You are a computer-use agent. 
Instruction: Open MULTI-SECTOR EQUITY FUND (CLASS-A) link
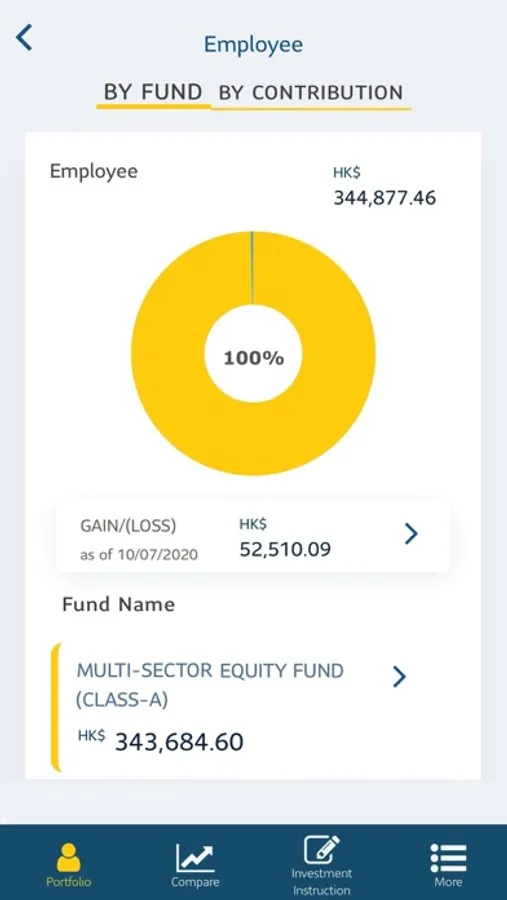tap(210, 685)
